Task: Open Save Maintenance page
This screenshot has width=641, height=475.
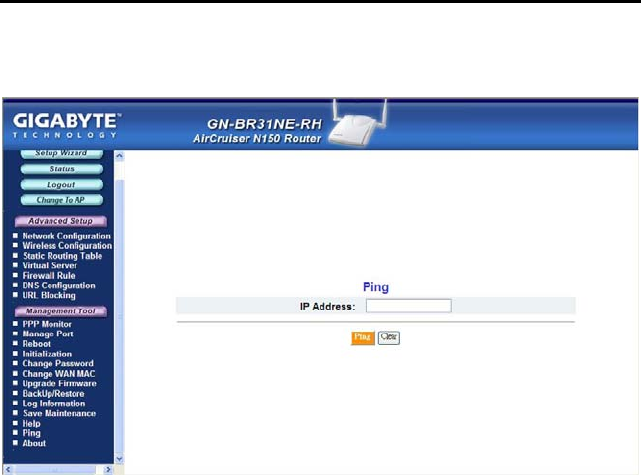Action: click(x=59, y=413)
